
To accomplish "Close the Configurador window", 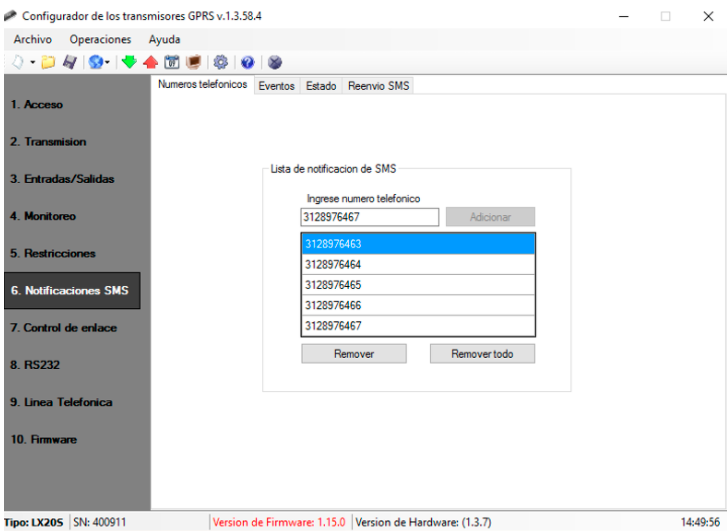I will coord(708,17).
